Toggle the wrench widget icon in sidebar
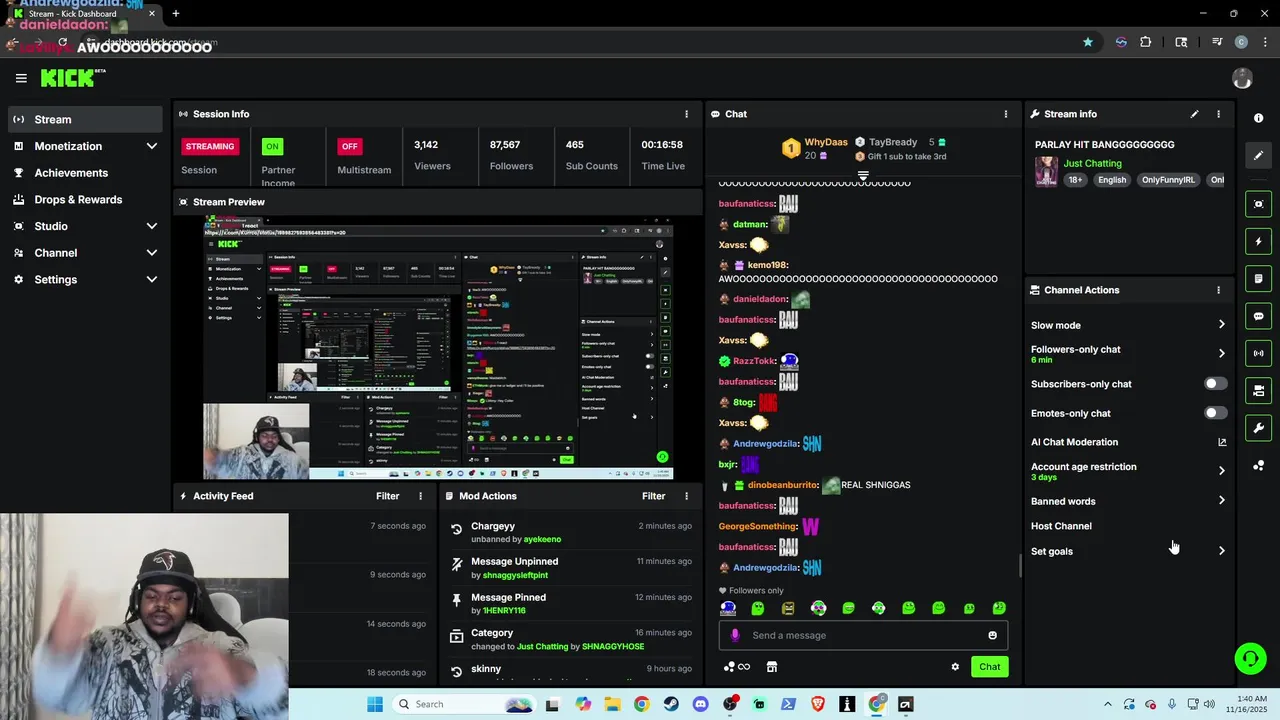 point(1258,428)
